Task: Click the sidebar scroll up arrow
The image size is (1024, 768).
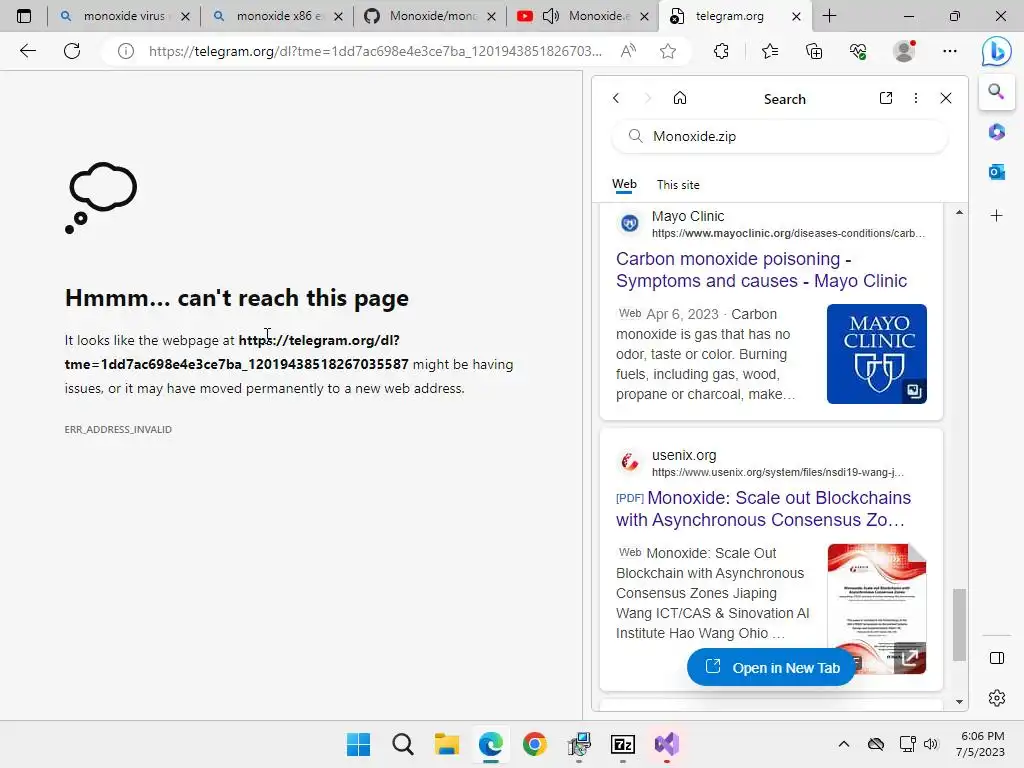Action: tap(959, 212)
